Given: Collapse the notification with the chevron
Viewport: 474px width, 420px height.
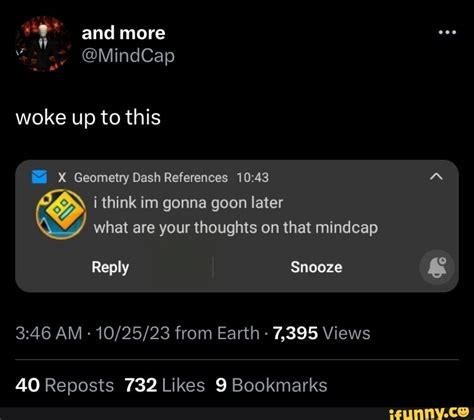Looking at the screenshot, I should [436, 177].
